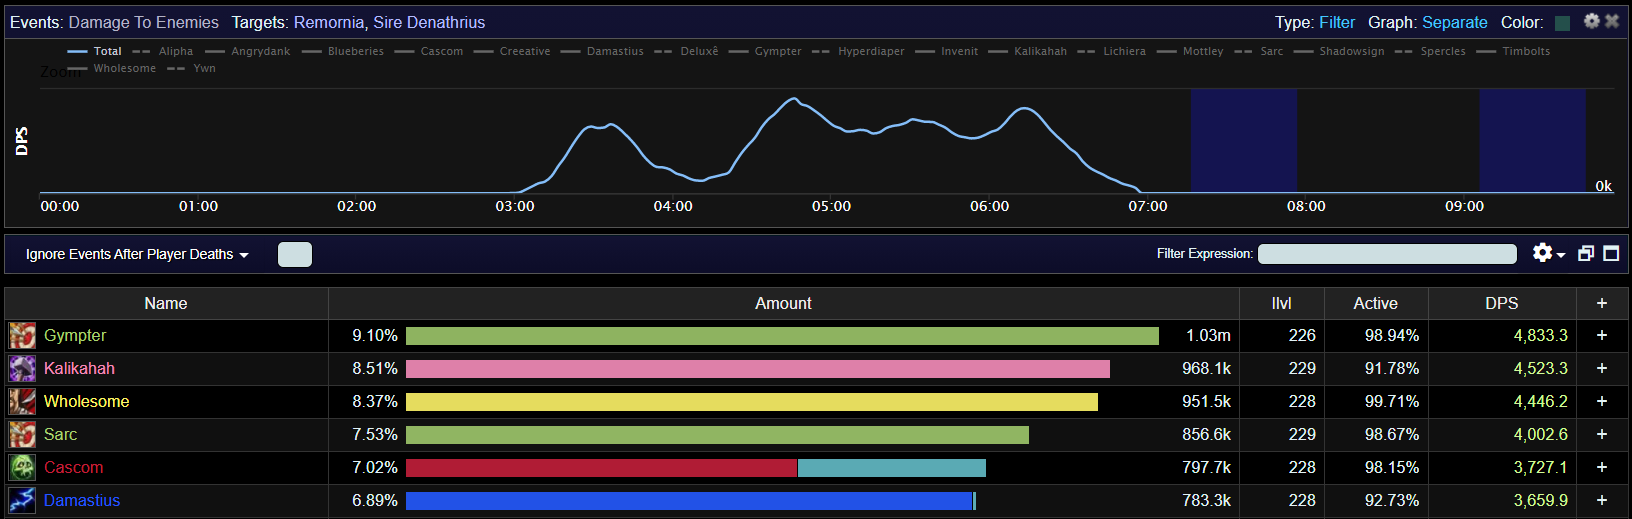Toggle the Wholesome series in the legend

click(112, 68)
